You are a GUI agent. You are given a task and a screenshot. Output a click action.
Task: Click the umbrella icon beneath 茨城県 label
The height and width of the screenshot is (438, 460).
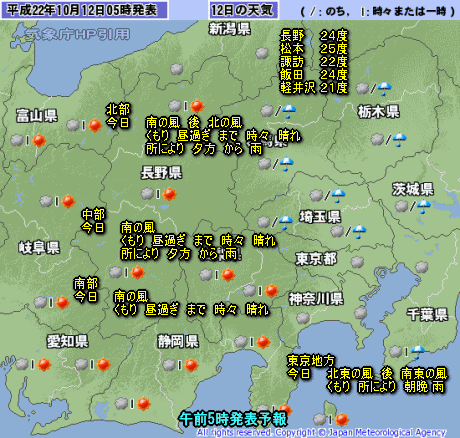(424, 206)
